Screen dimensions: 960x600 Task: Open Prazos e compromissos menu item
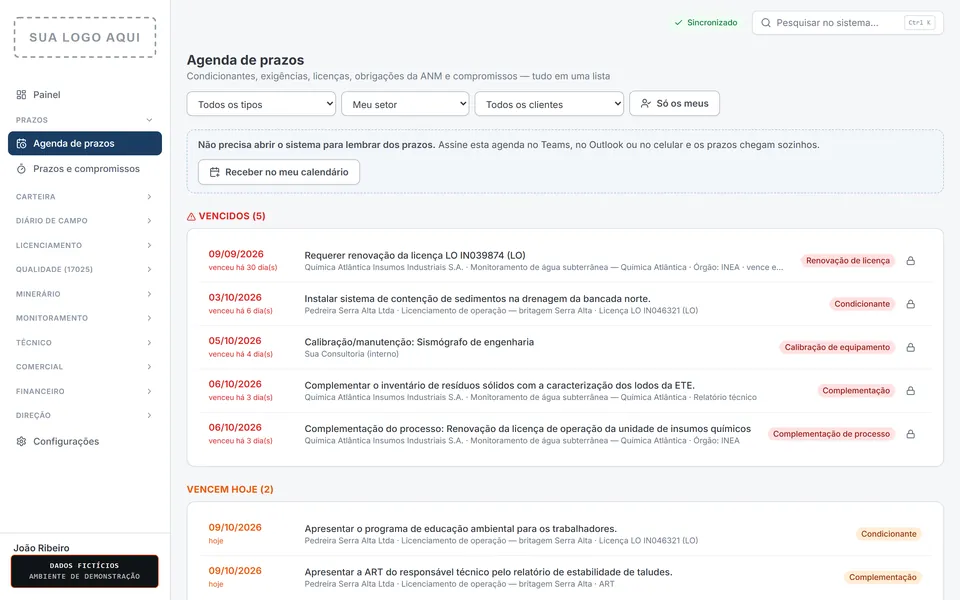click(x=84, y=168)
